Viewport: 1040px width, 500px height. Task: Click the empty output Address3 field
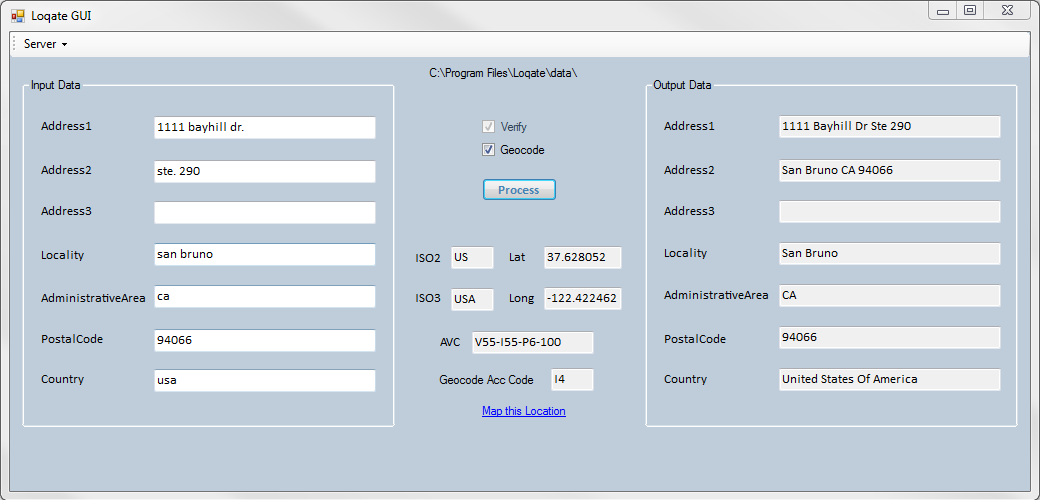coord(889,212)
